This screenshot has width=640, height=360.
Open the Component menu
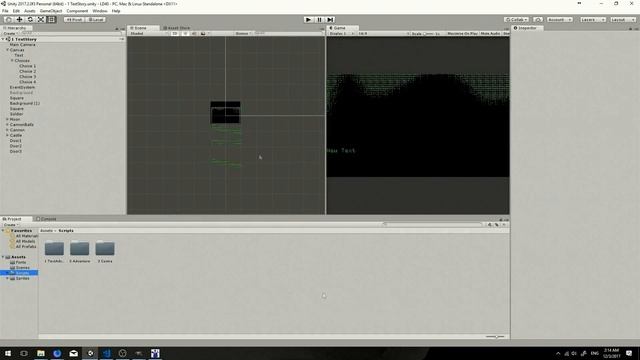click(77, 11)
